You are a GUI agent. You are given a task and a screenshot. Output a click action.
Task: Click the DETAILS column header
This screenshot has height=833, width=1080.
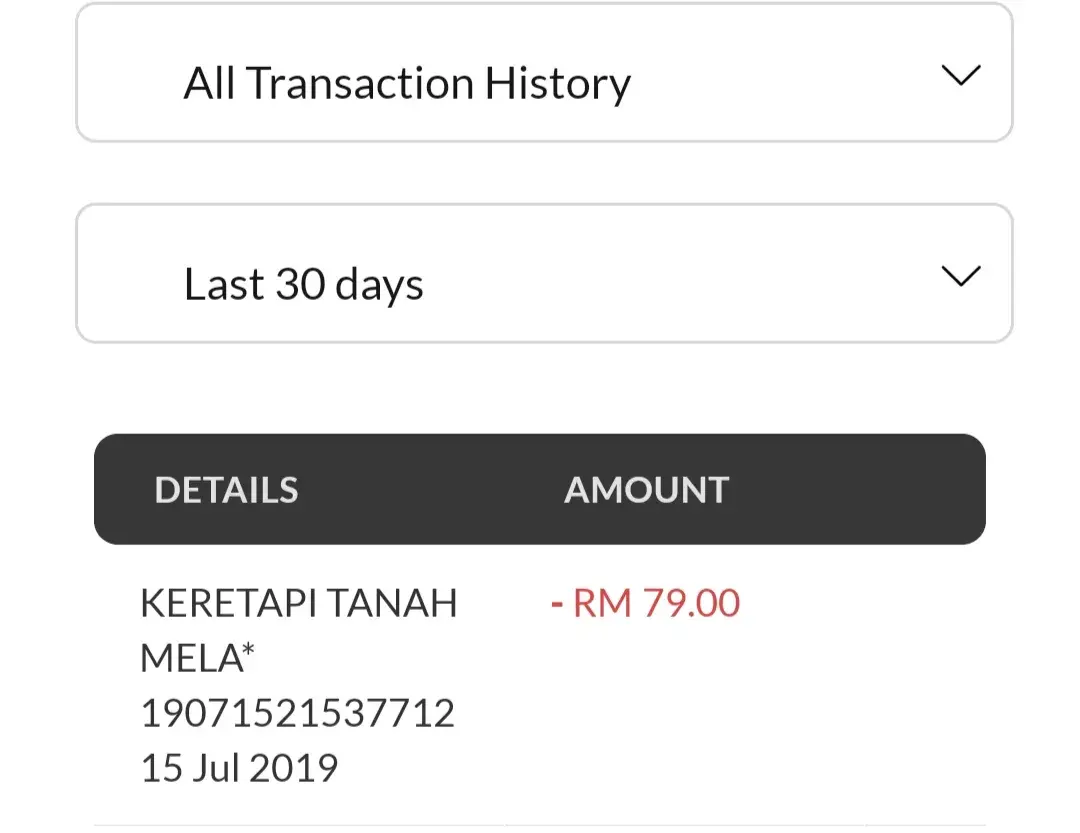coord(226,490)
